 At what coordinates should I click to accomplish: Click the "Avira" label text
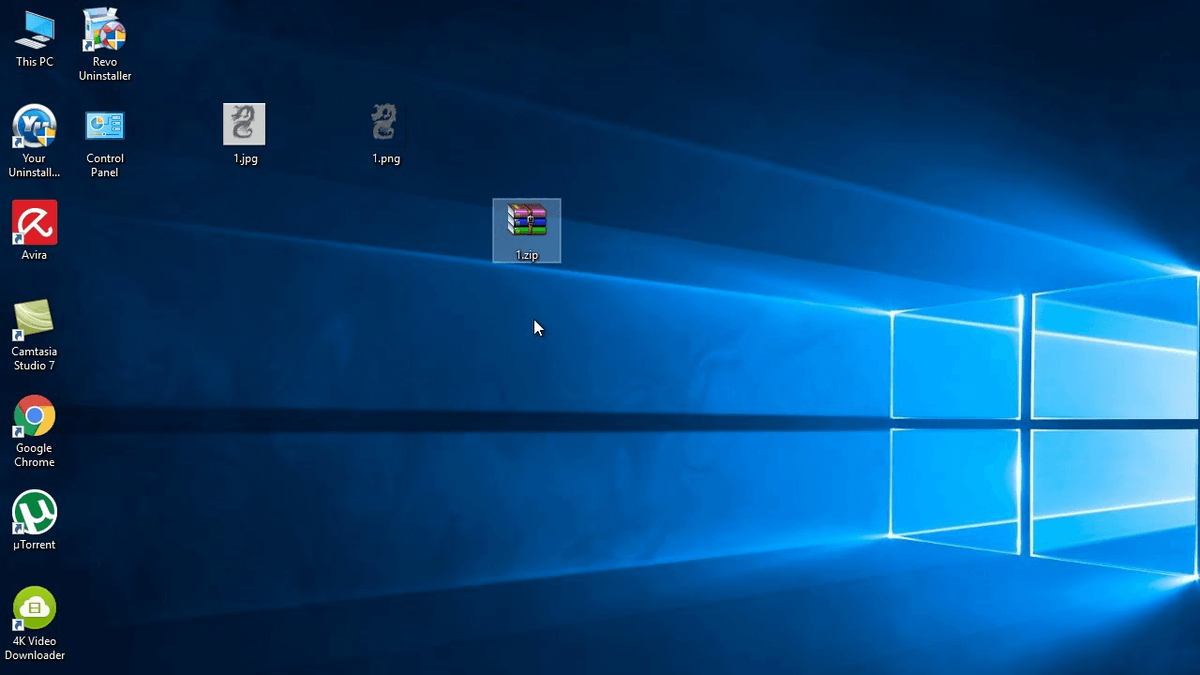(34, 255)
